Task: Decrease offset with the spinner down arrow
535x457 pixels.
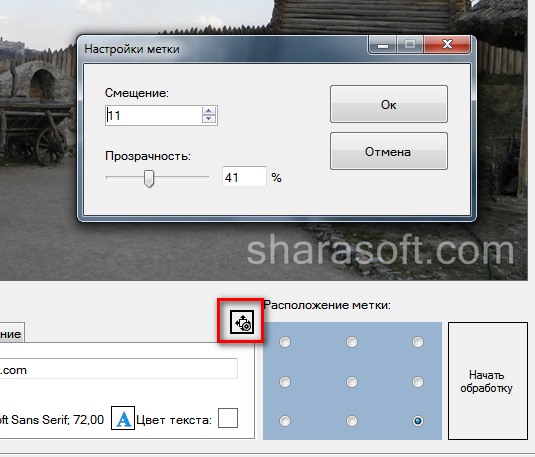Action: coord(209,119)
